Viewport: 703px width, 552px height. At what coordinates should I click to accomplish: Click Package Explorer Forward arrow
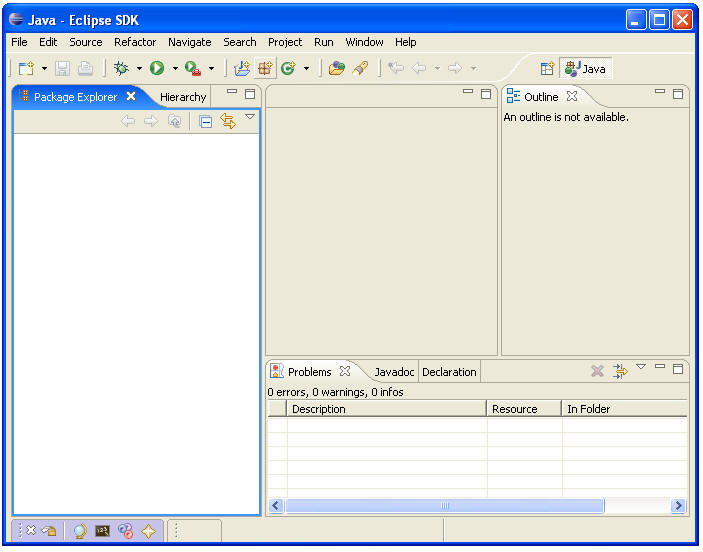click(x=151, y=121)
